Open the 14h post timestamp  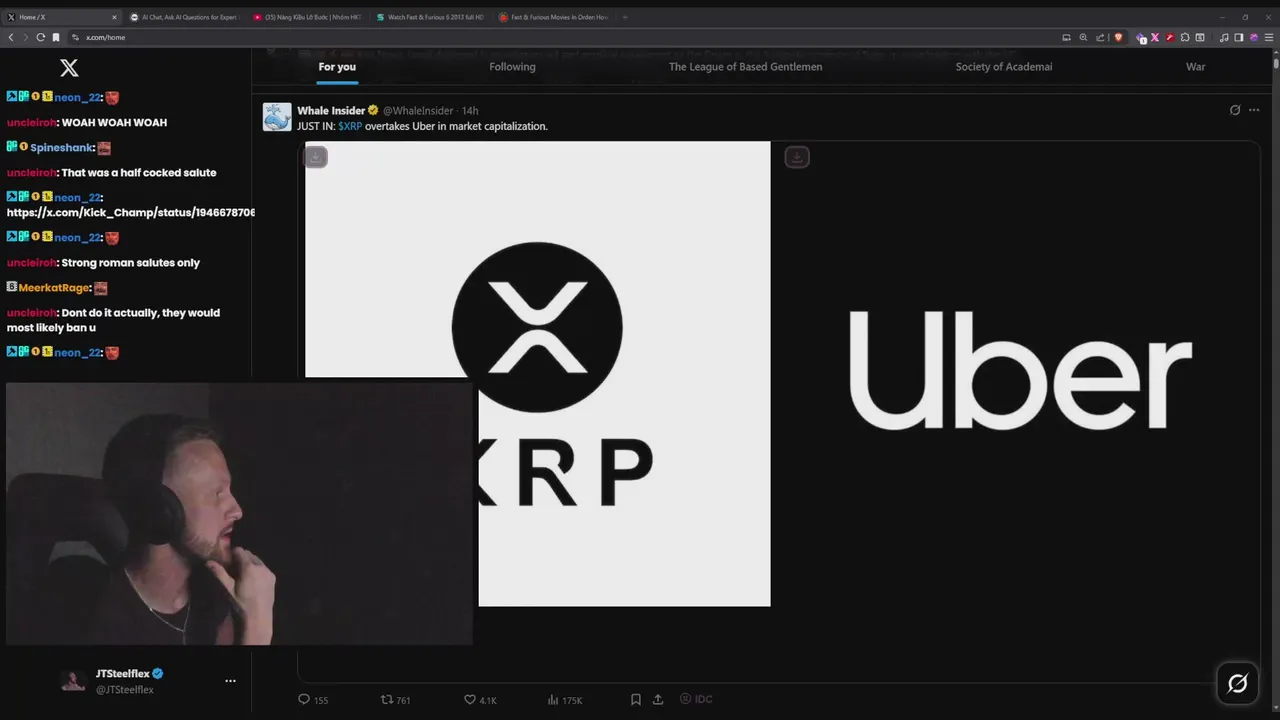point(470,111)
